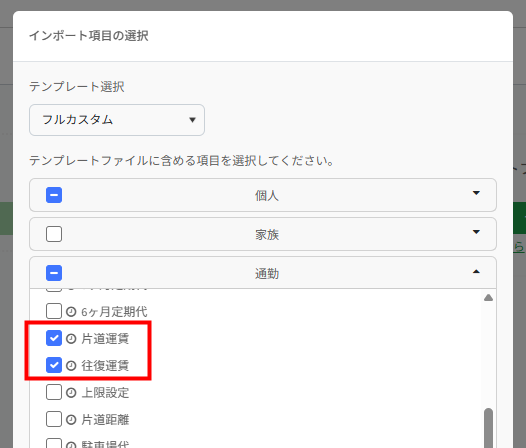526x448 pixels.
Task: Click the 片道運賃 item label
Action: (x=105, y=339)
